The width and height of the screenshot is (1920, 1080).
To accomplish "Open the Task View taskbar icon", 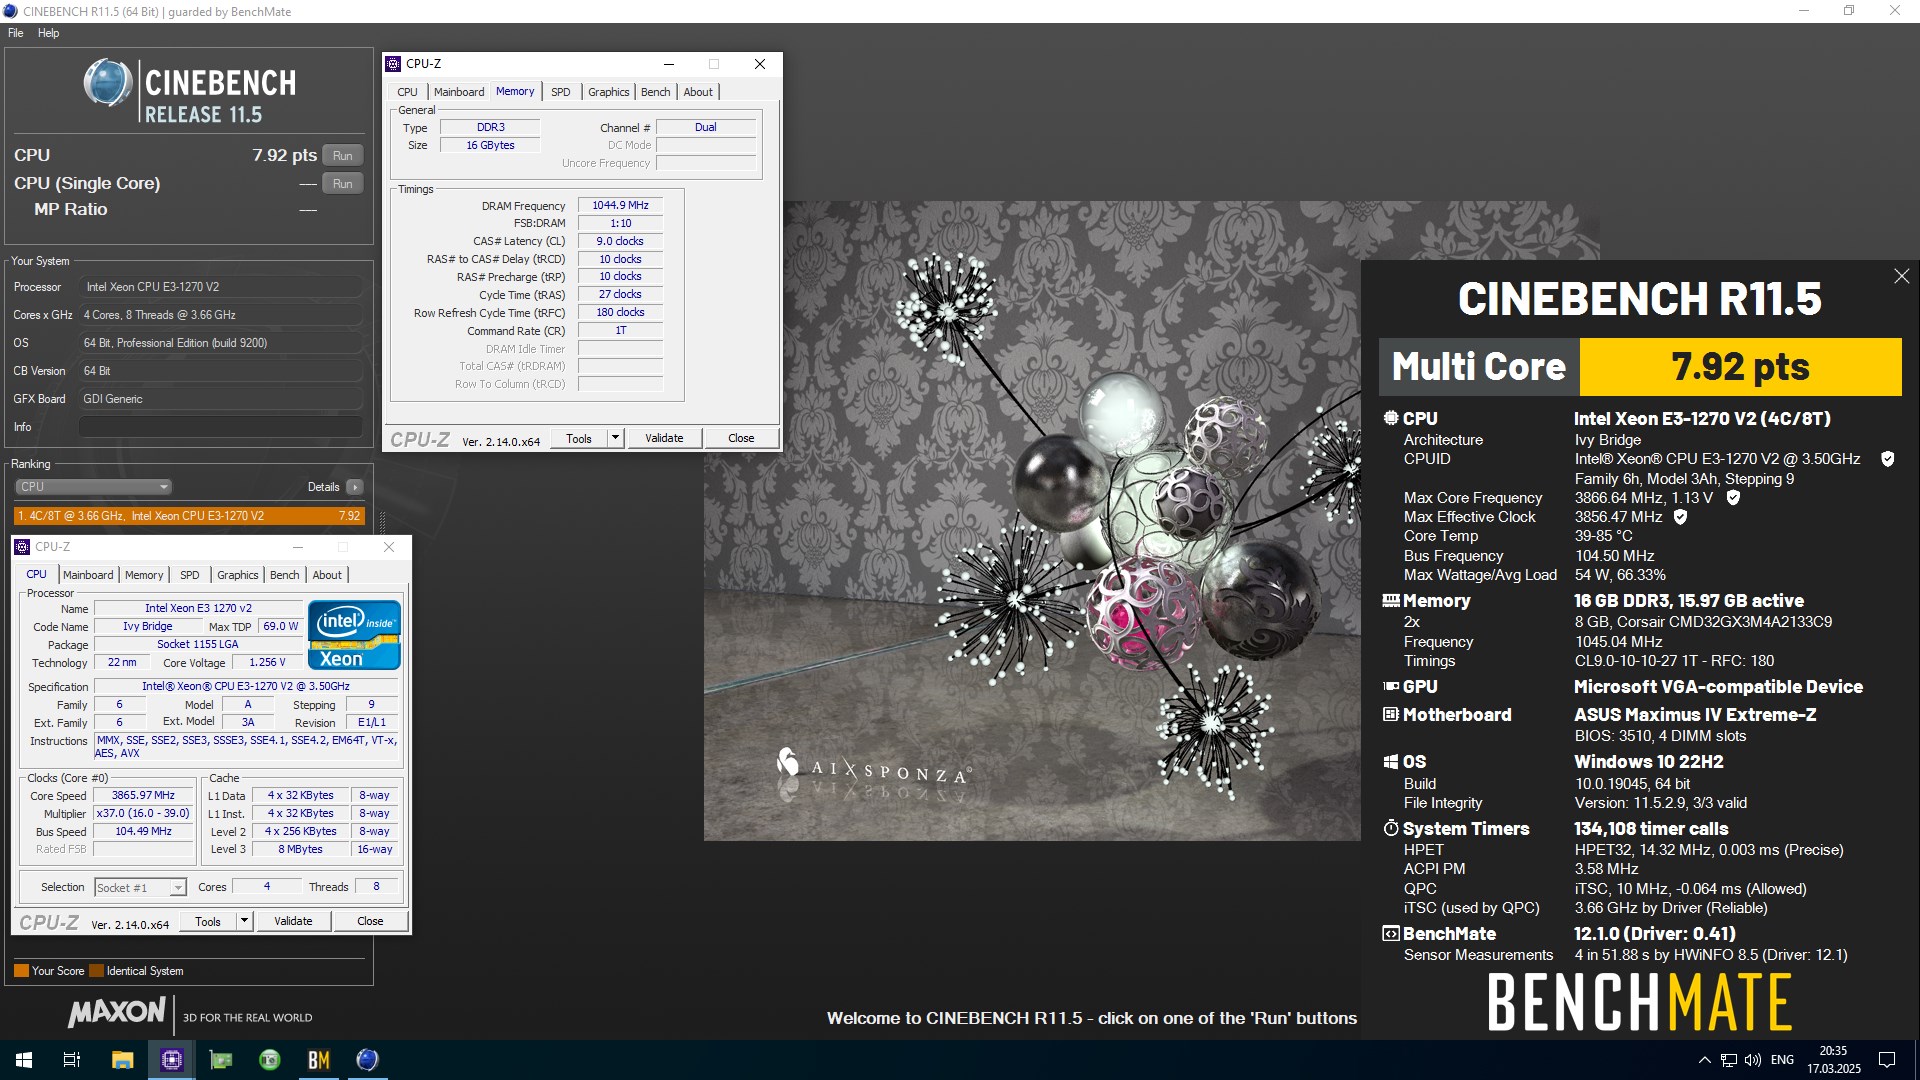I will pos(72,1060).
